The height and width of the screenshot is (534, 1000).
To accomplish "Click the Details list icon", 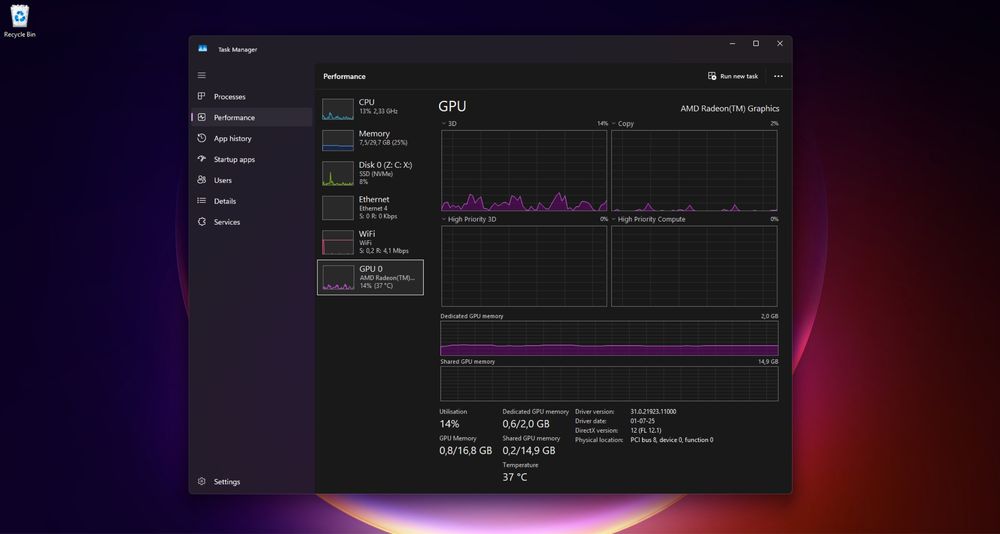I will click(x=202, y=200).
